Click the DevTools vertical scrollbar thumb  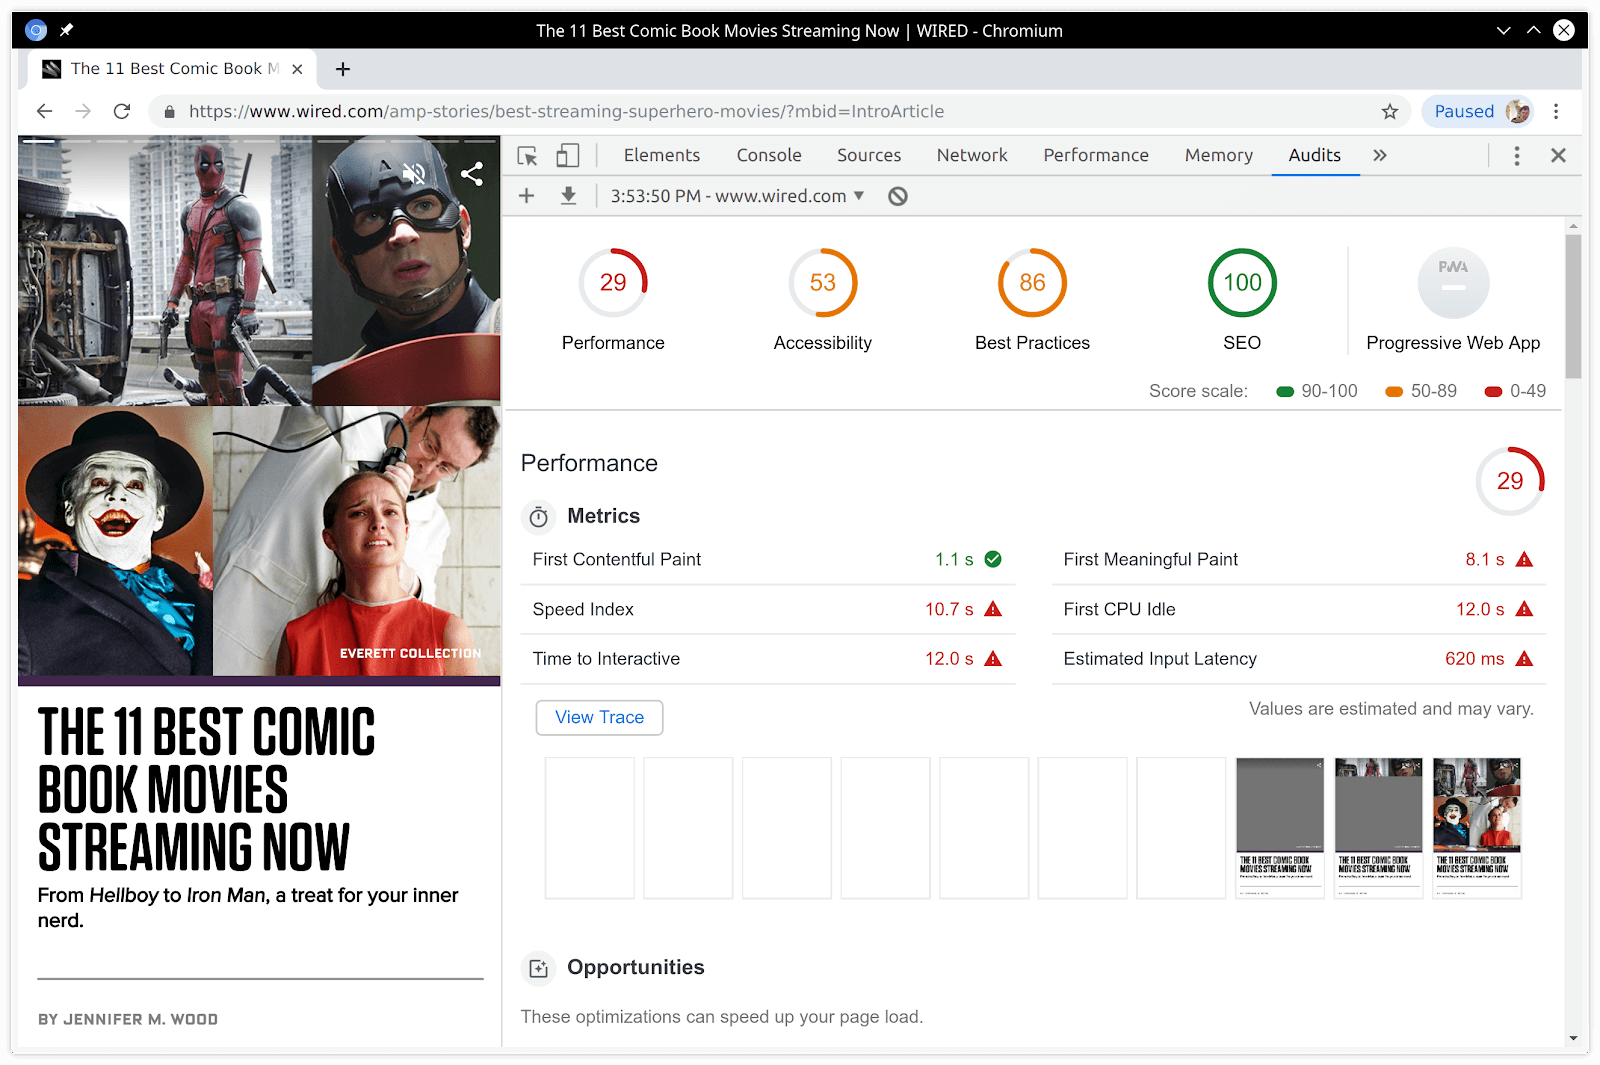pos(1573,306)
